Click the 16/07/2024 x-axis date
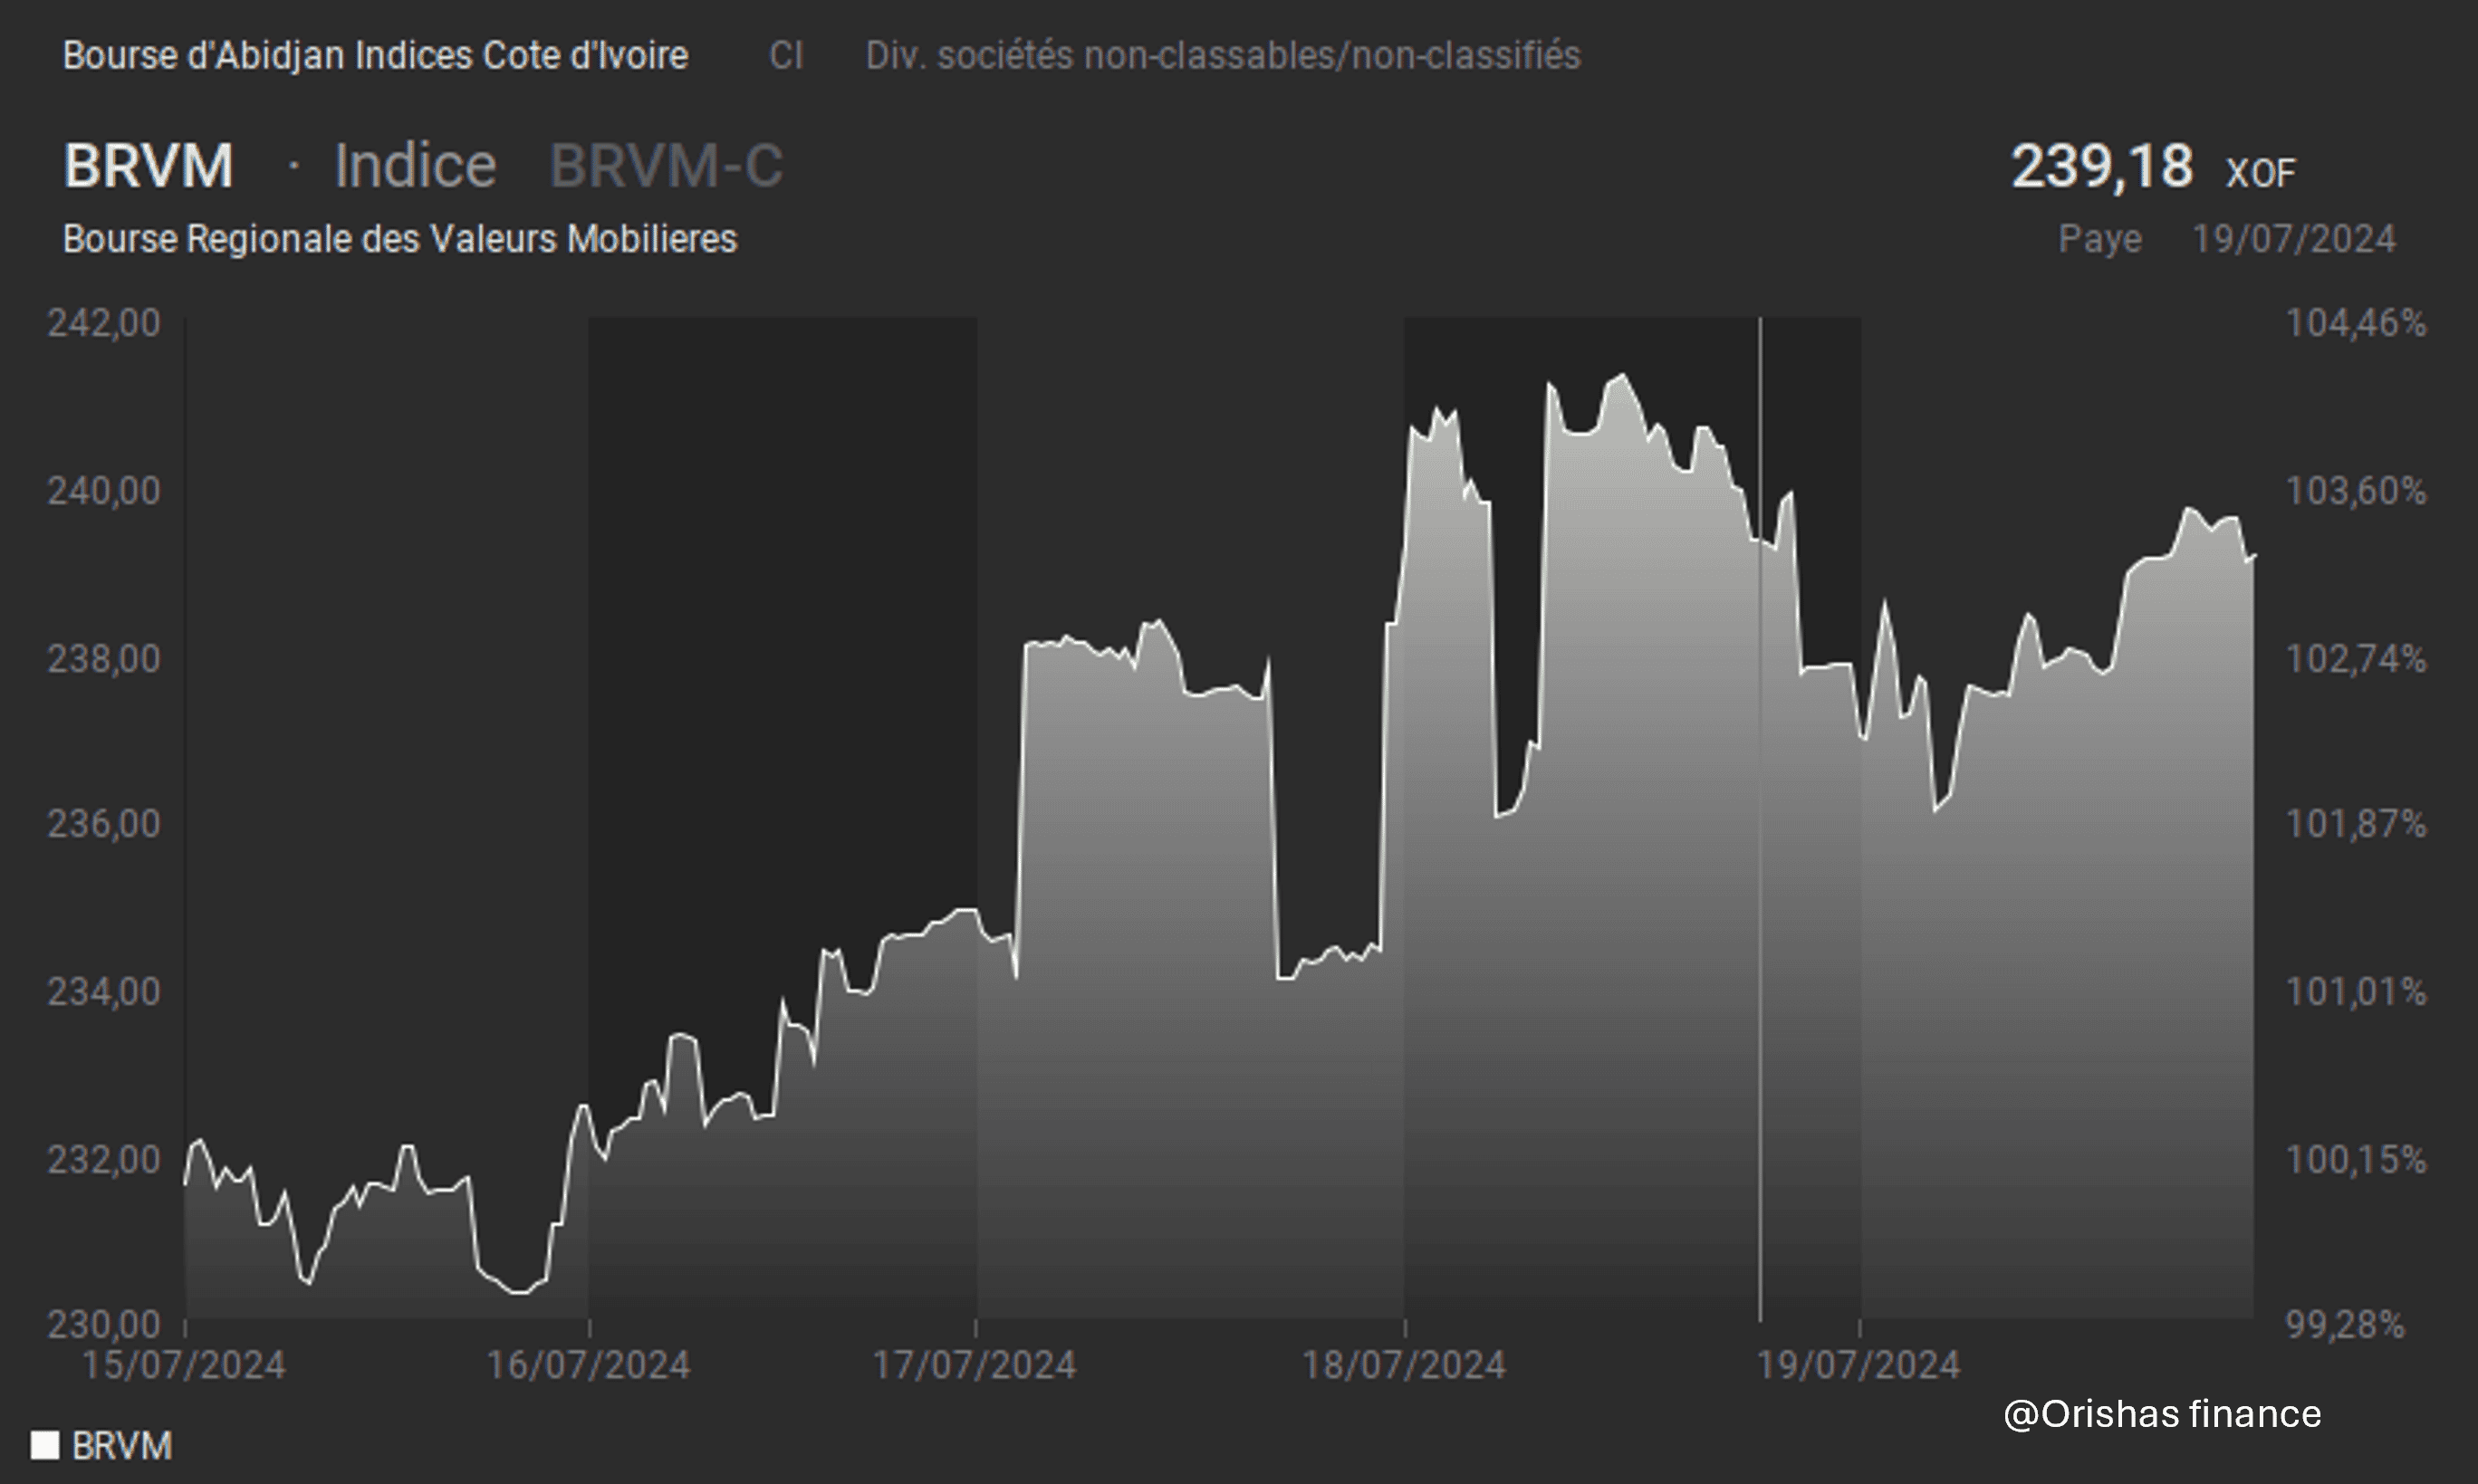The height and width of the screenshot is (1484, 2478). click(x=588, y=1366)
